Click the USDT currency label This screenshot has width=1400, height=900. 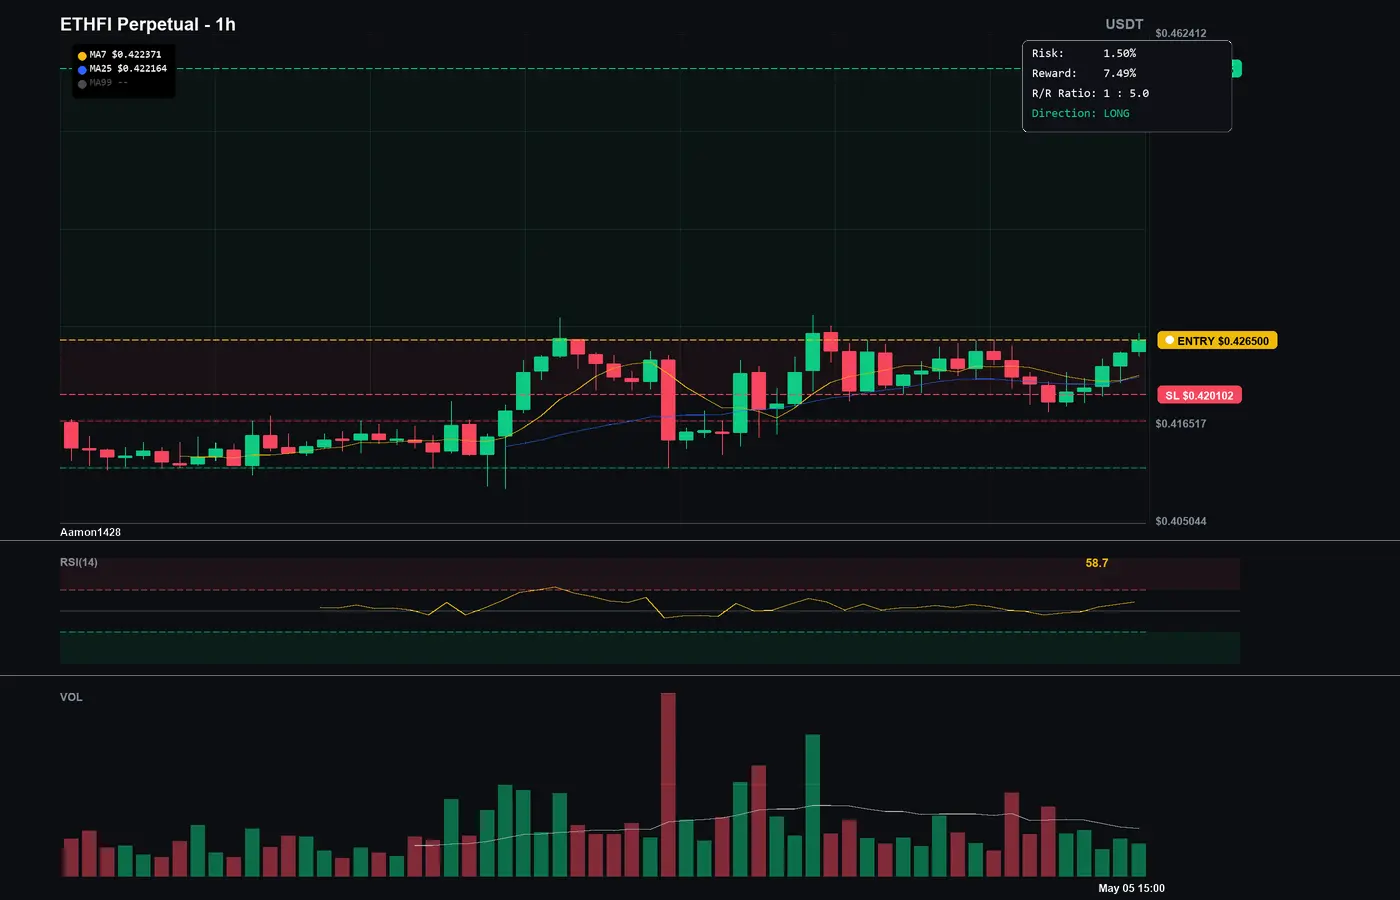point(1124,24)
